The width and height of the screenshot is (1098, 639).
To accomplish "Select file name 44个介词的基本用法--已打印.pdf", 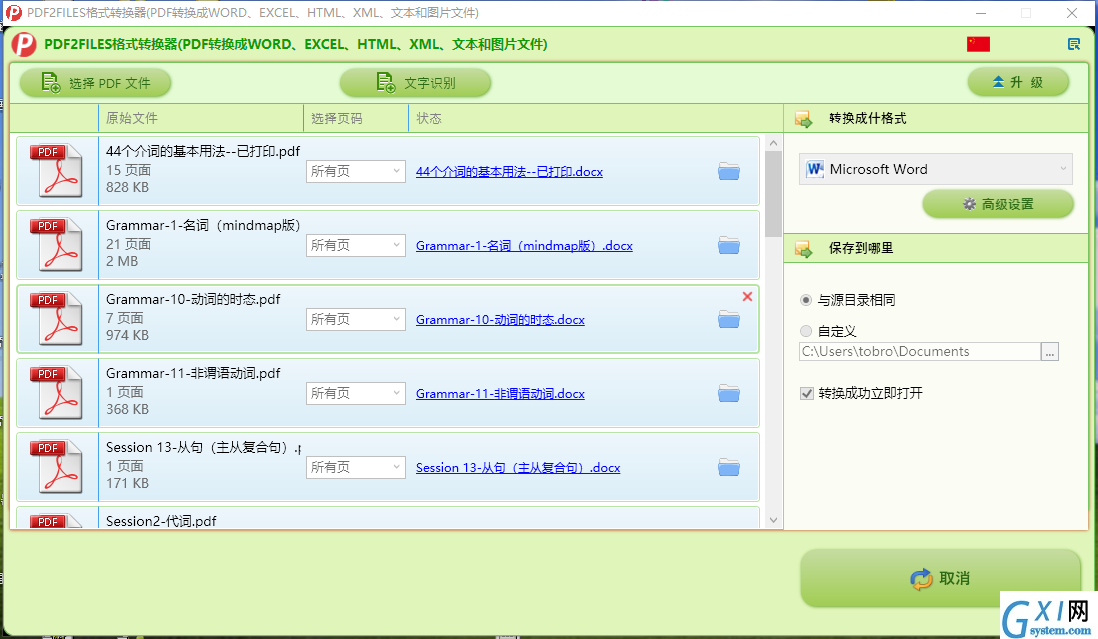I will pos(203,151).
